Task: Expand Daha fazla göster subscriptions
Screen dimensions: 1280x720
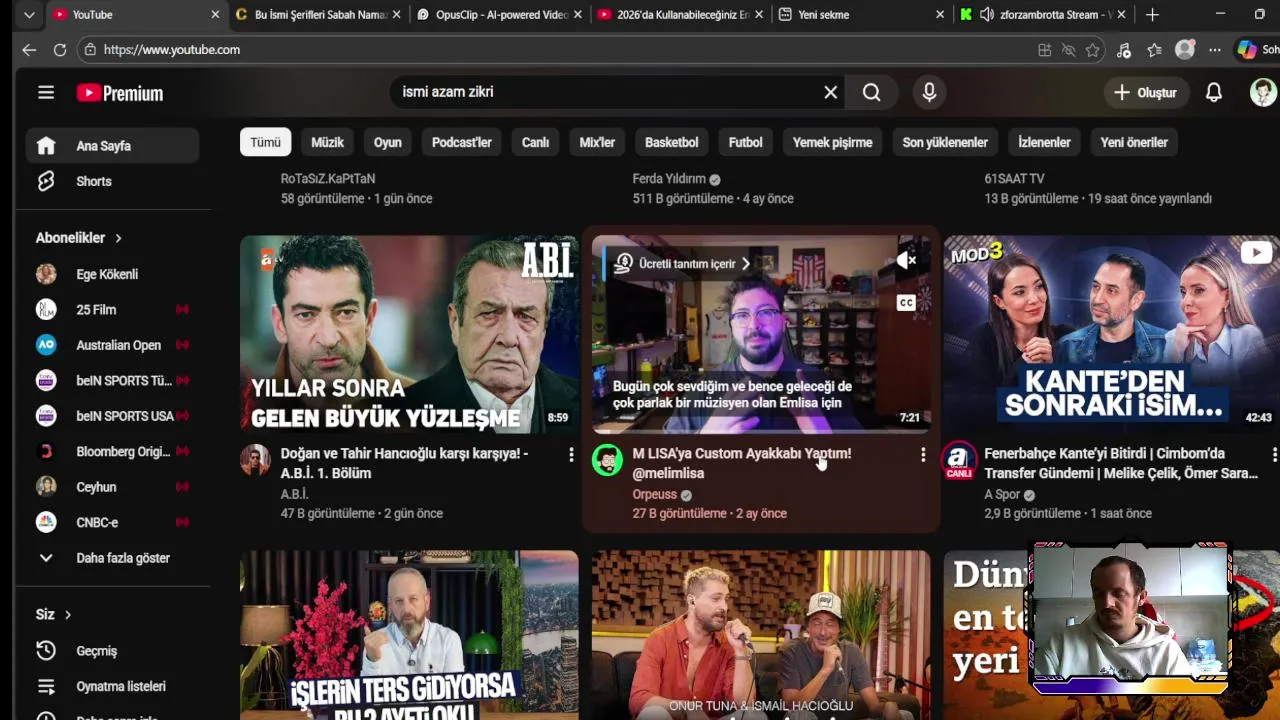Action: point(112,558)
